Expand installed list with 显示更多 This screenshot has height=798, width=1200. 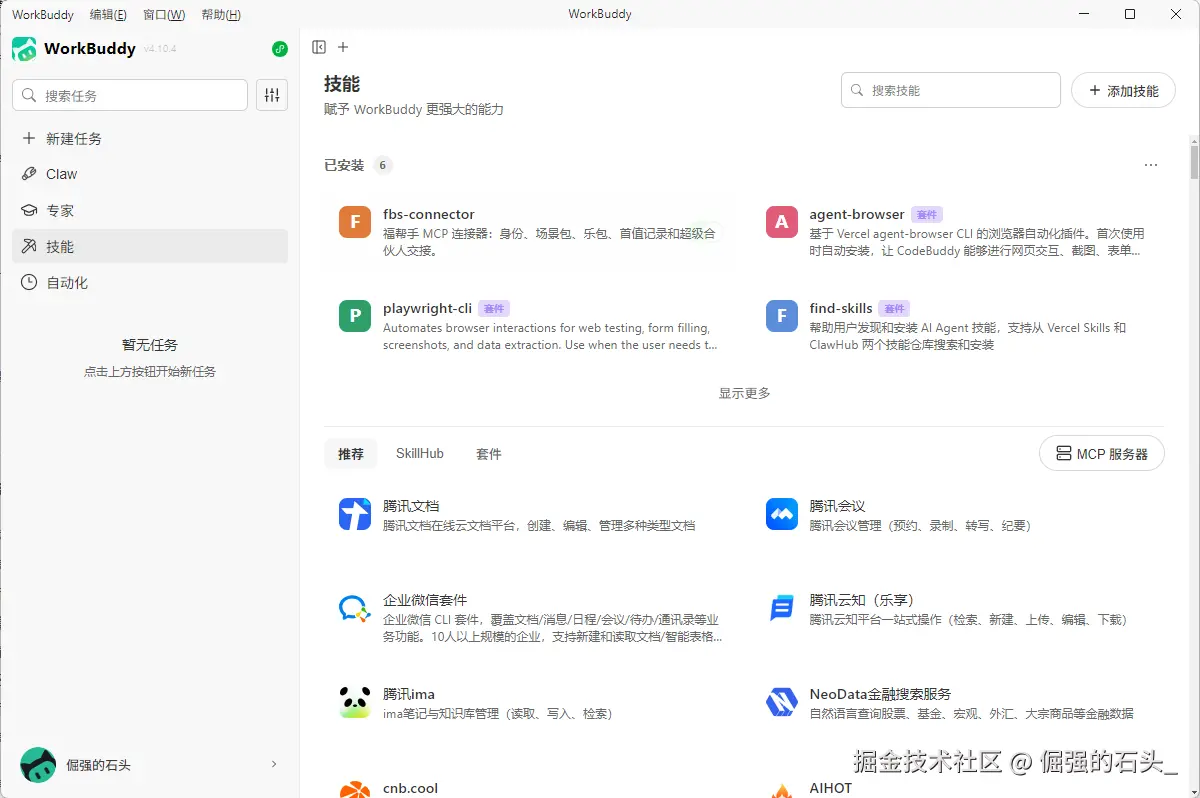click(744, 393)
